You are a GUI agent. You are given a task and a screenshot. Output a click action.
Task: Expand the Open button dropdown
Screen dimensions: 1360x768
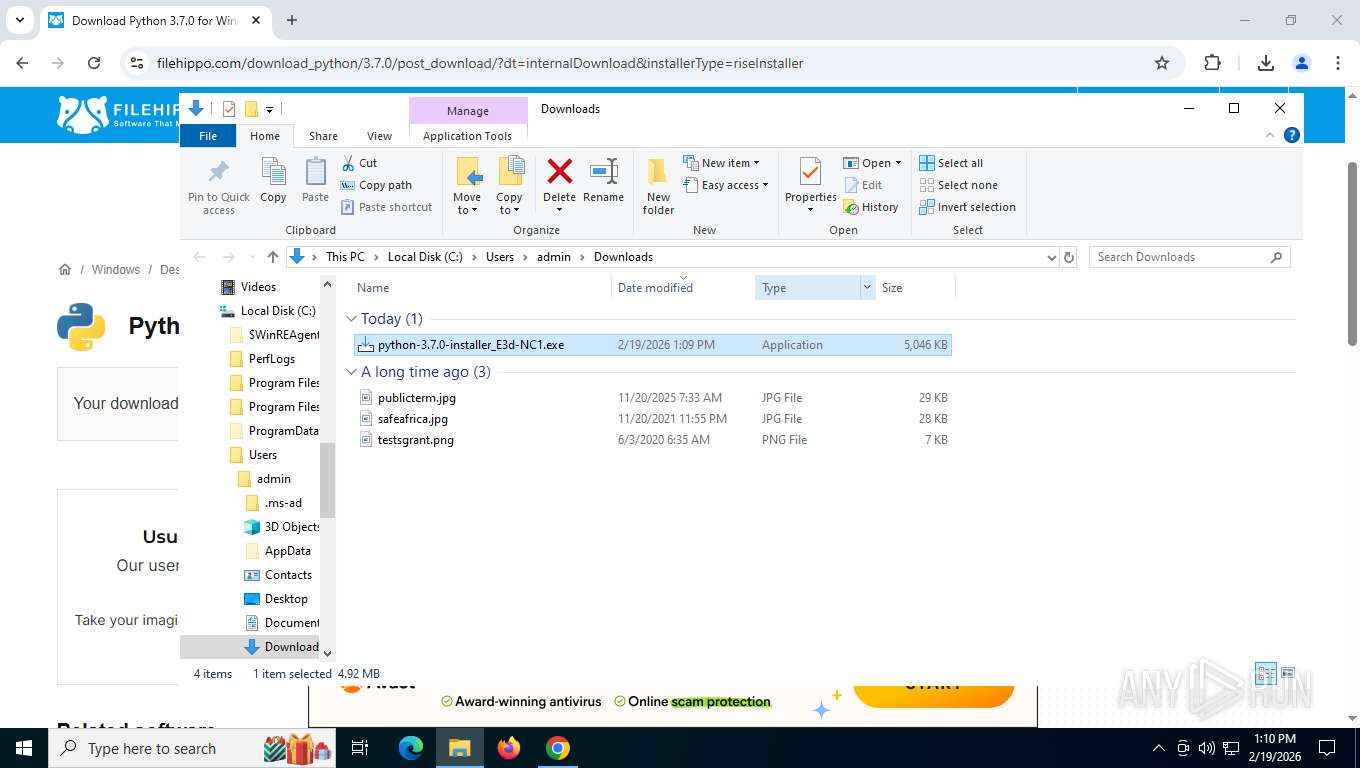(898, 163)
